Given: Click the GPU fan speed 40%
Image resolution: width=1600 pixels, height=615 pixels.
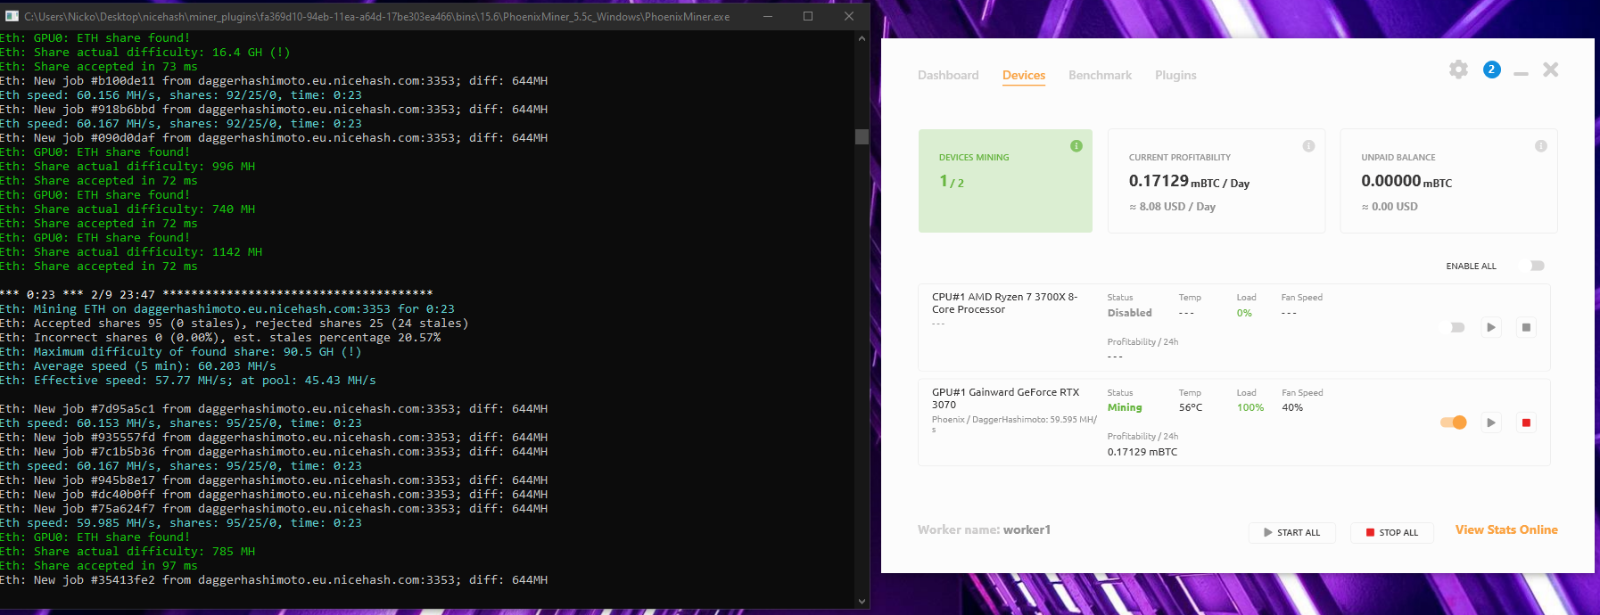Looking at the screenshot, I should point(1292,408).
